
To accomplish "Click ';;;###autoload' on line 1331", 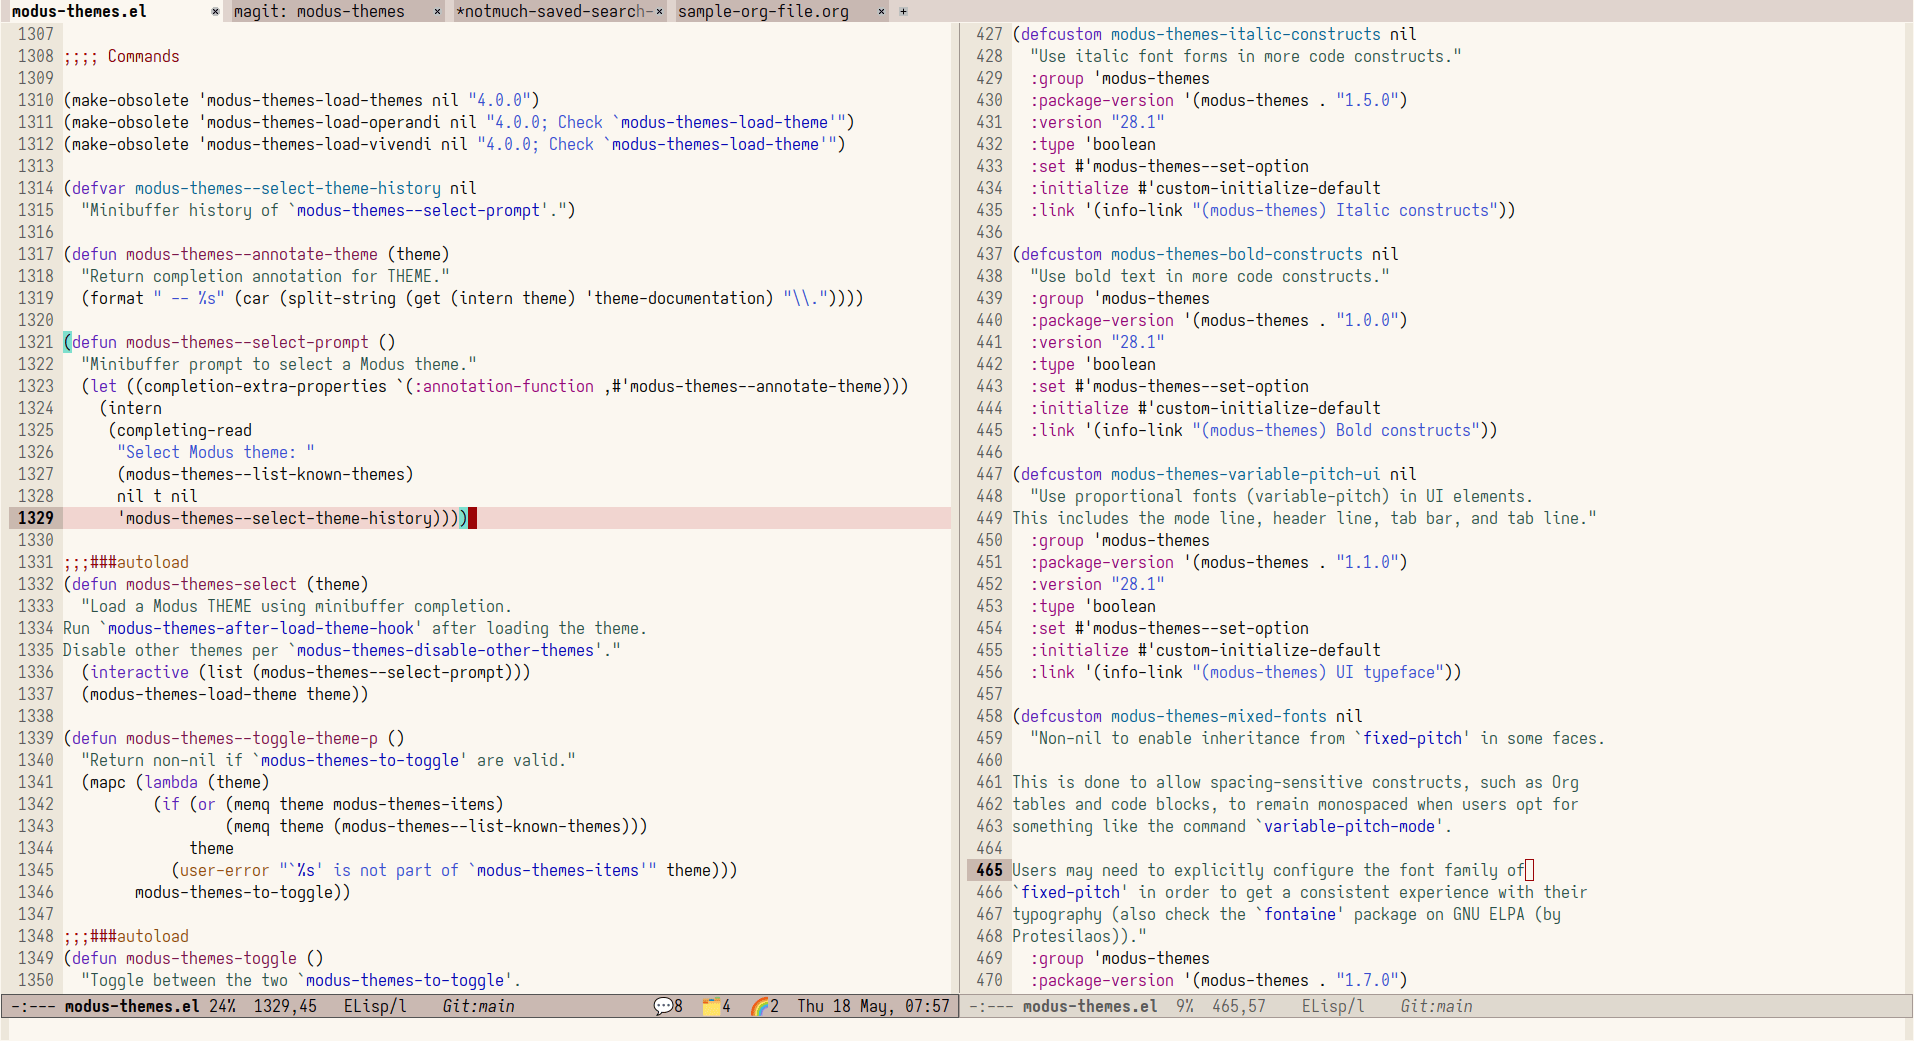I will point(126,562).
